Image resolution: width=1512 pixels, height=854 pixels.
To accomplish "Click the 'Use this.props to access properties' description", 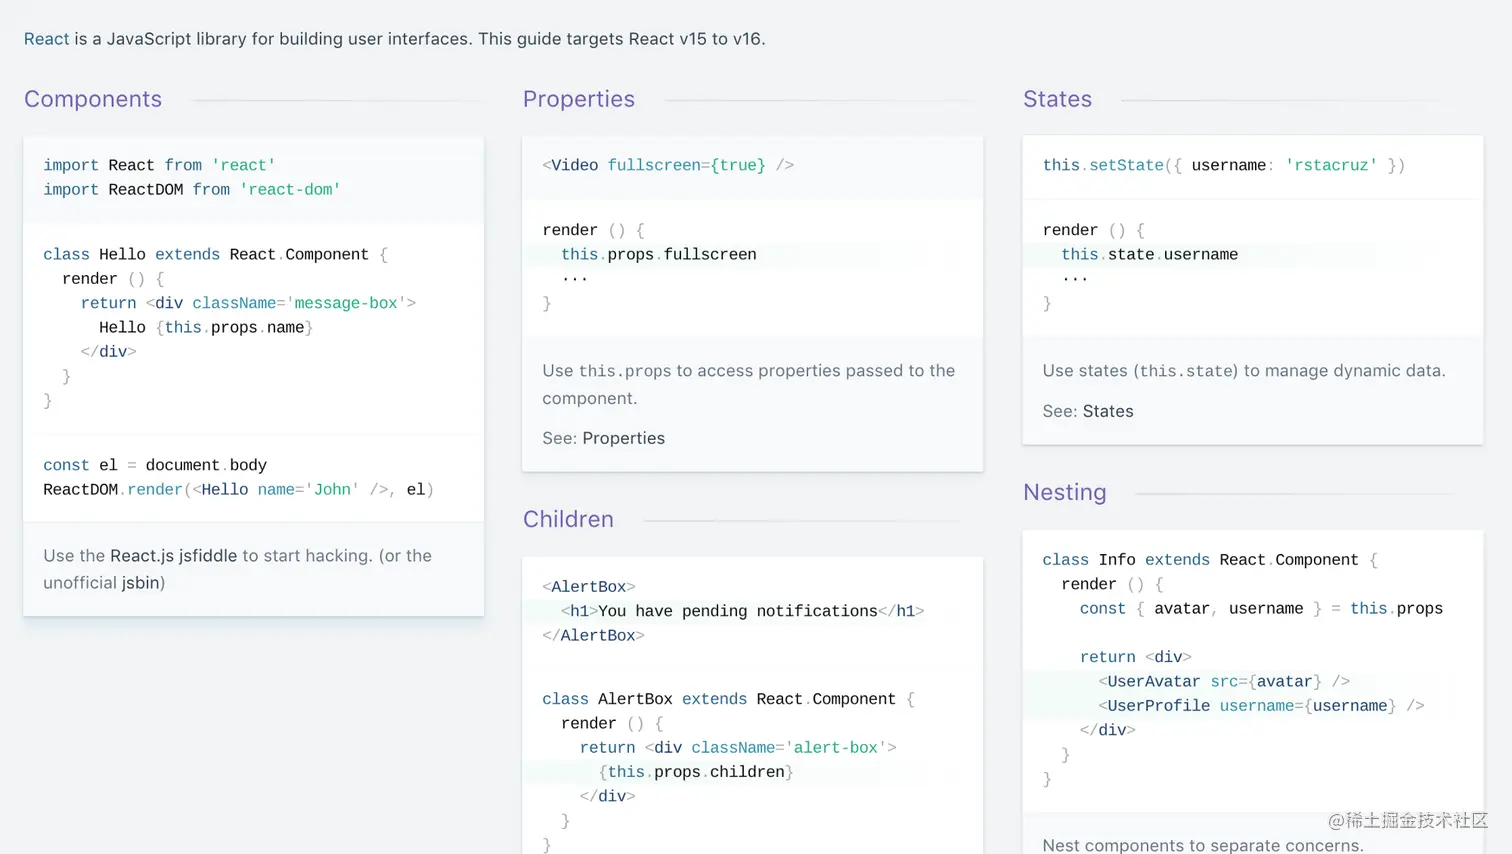I will pos(749,384).
